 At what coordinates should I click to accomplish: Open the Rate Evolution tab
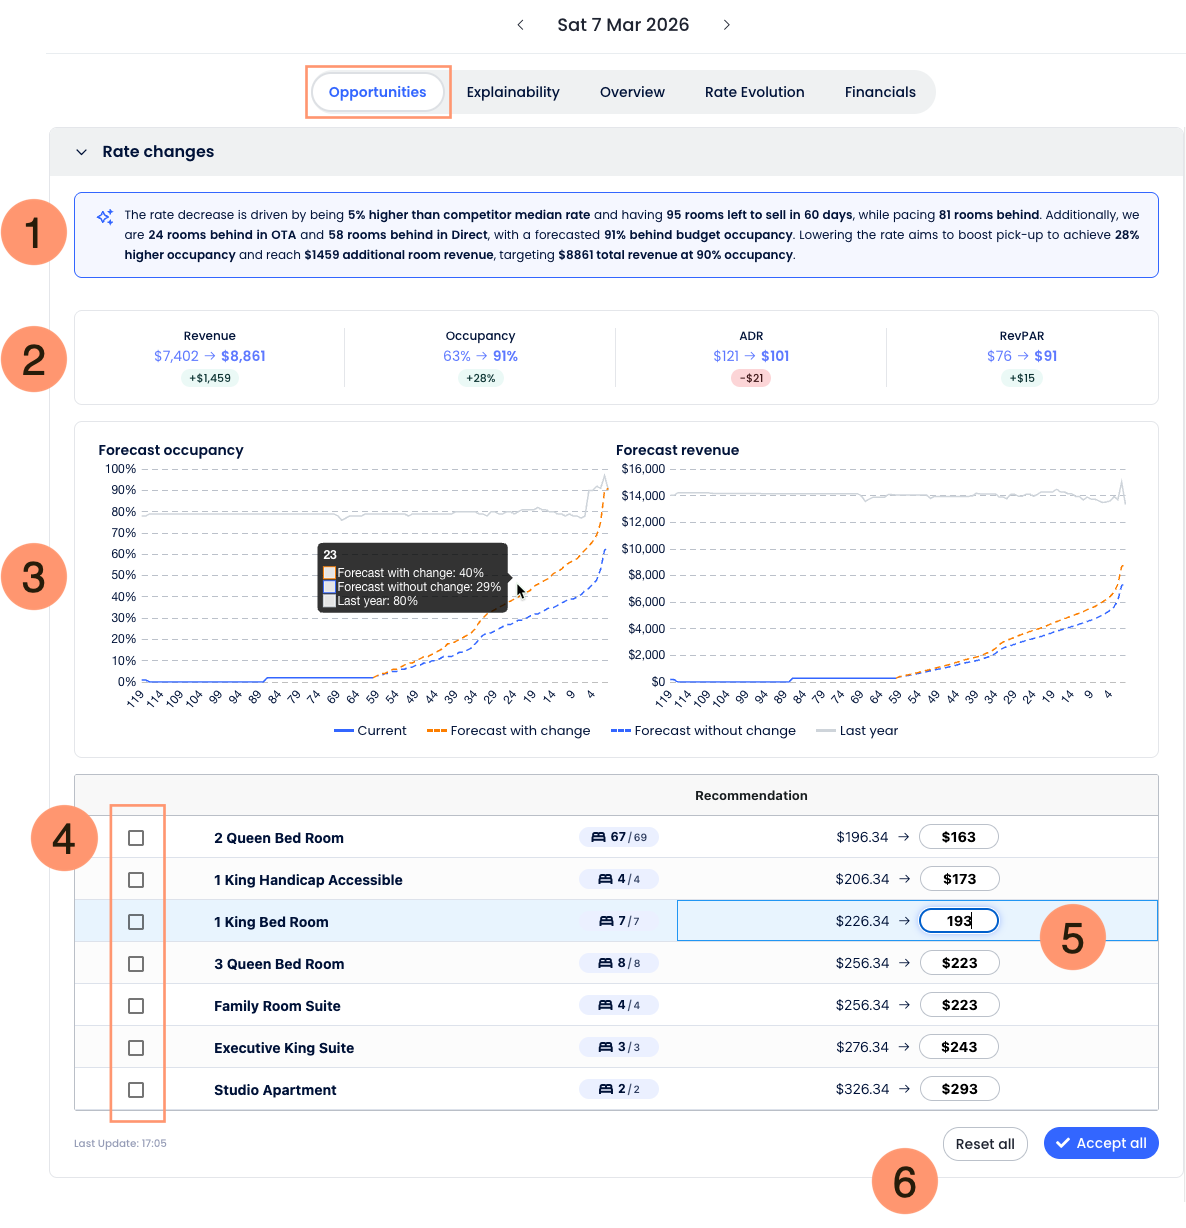point(754,92)
